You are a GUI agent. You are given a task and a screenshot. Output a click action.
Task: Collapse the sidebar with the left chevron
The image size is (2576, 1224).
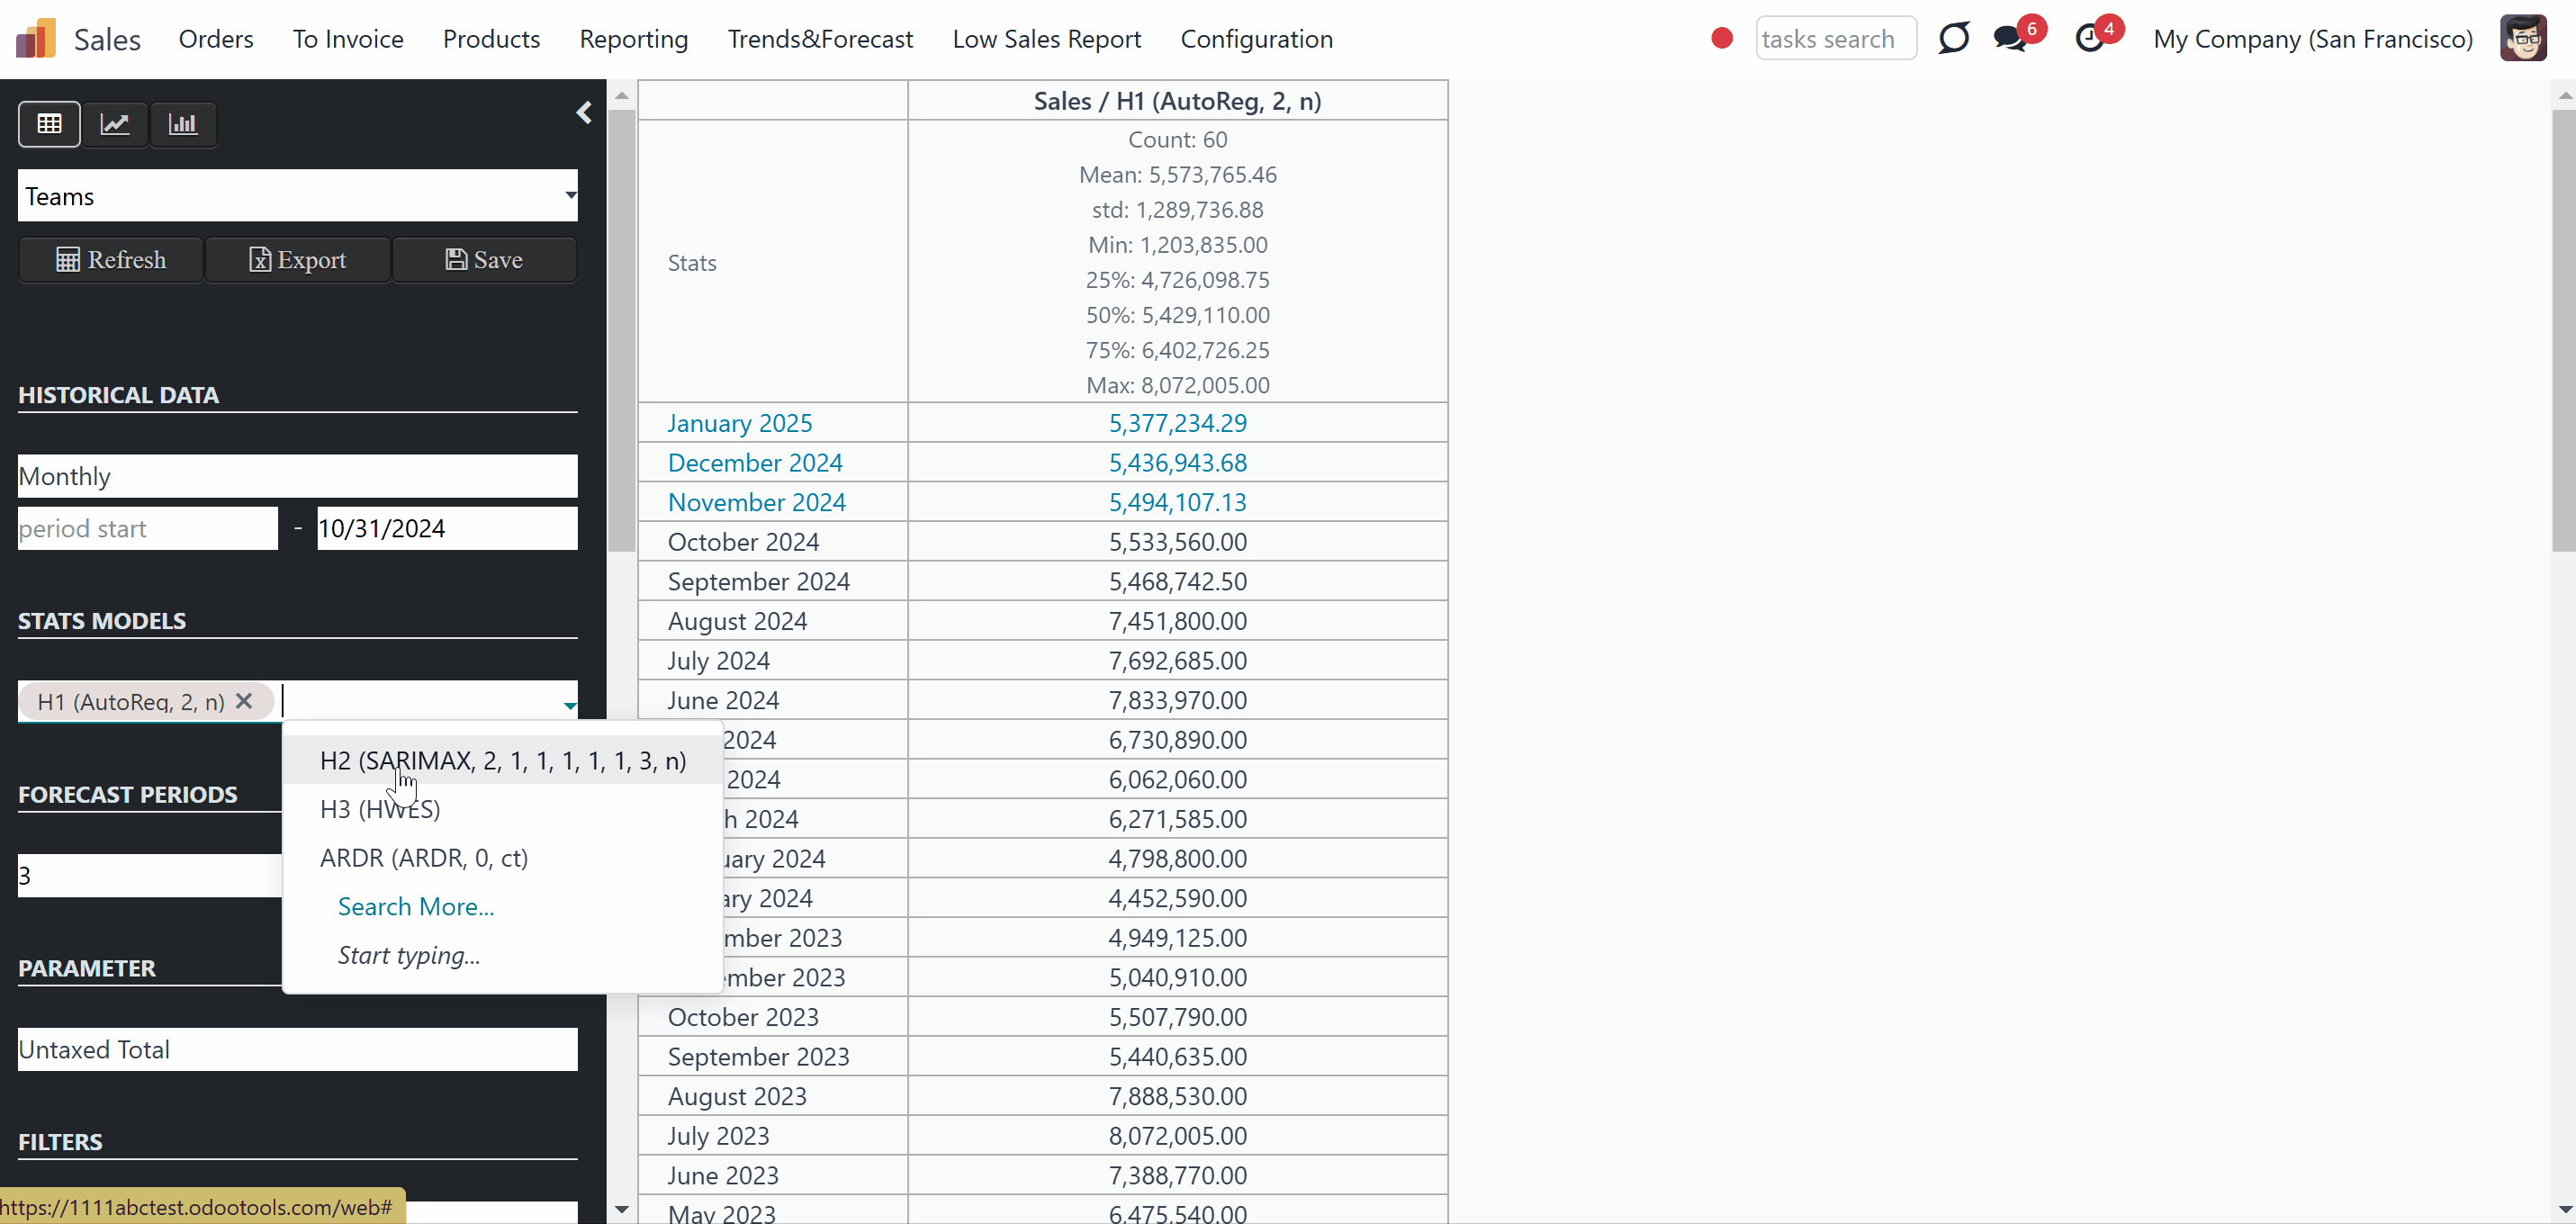pyautogui.click(x=584, y=113)
